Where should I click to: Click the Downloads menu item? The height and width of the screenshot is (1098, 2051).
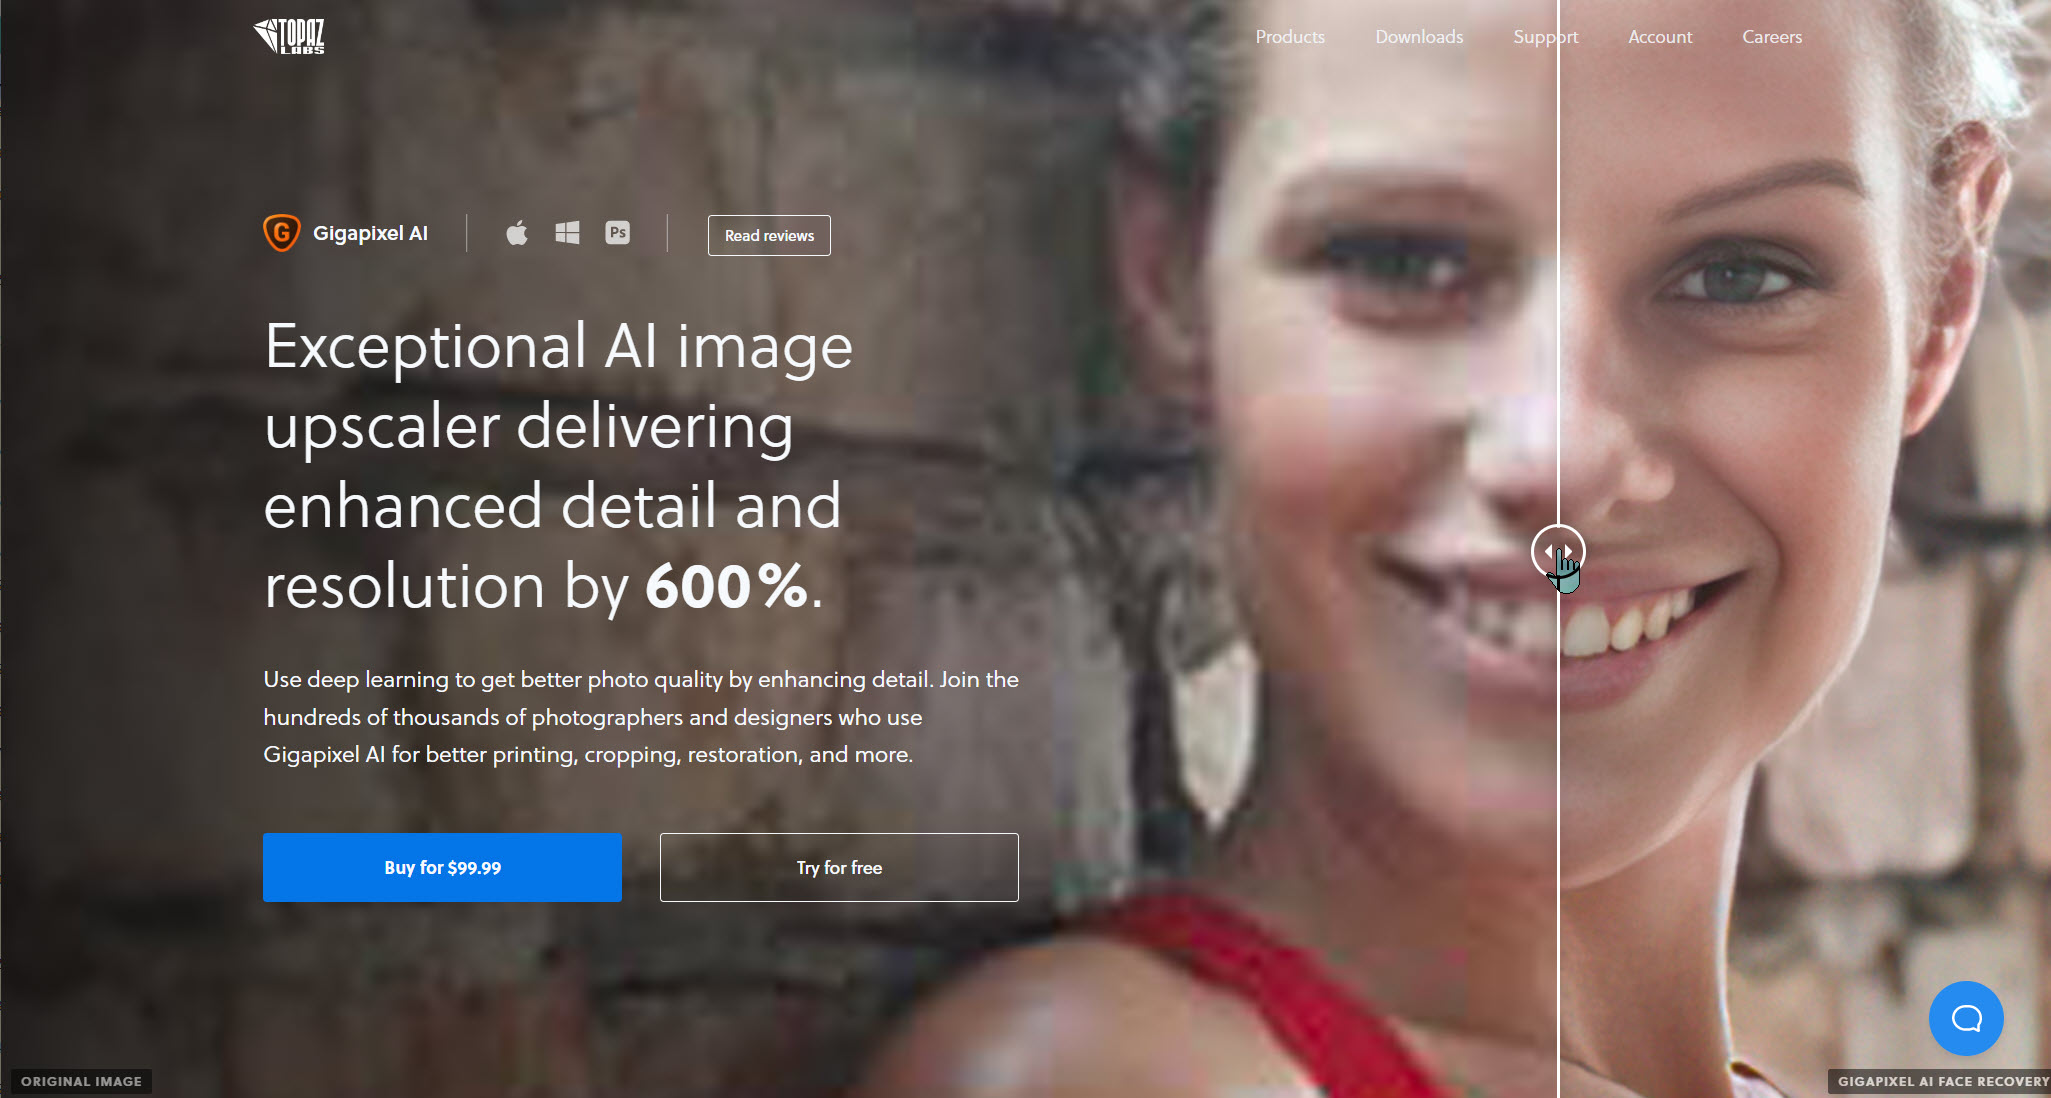coord(1418,37)
